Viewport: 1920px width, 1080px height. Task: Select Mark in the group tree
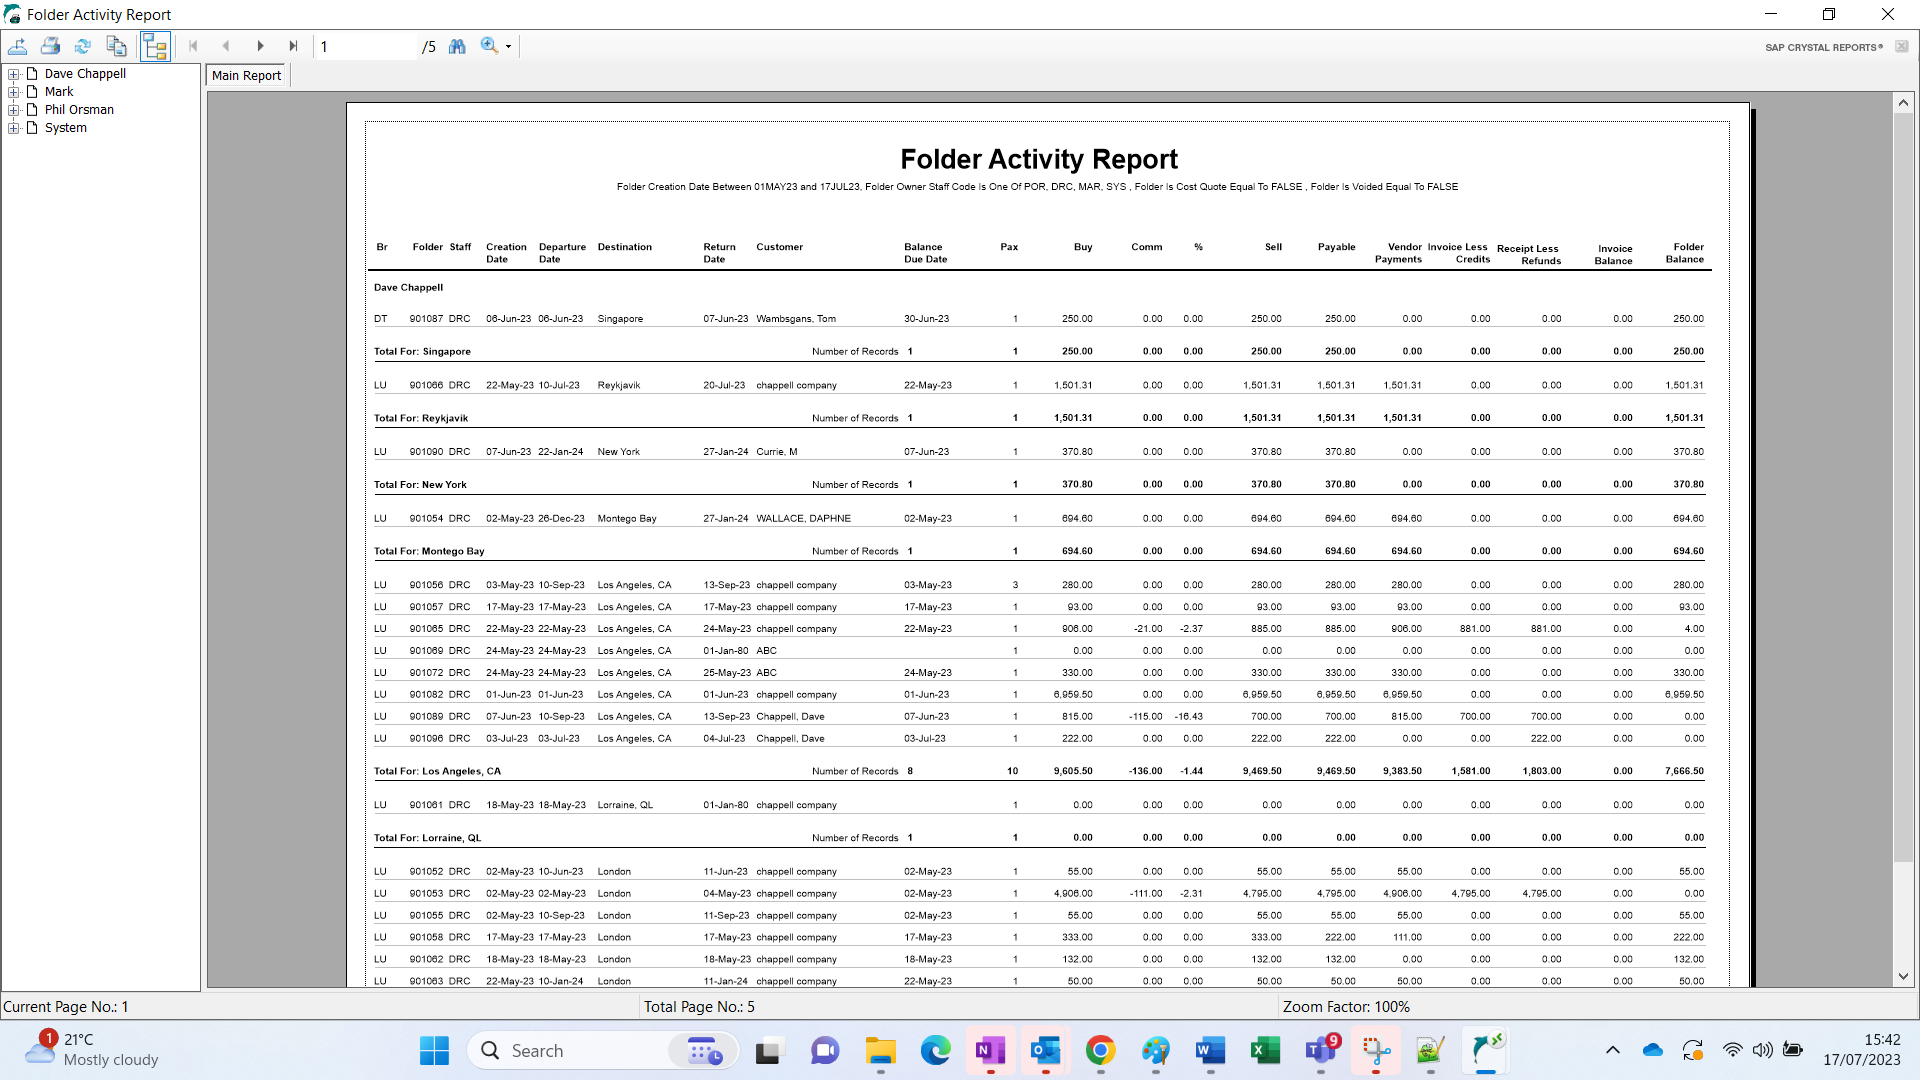[x=59, y=92]
